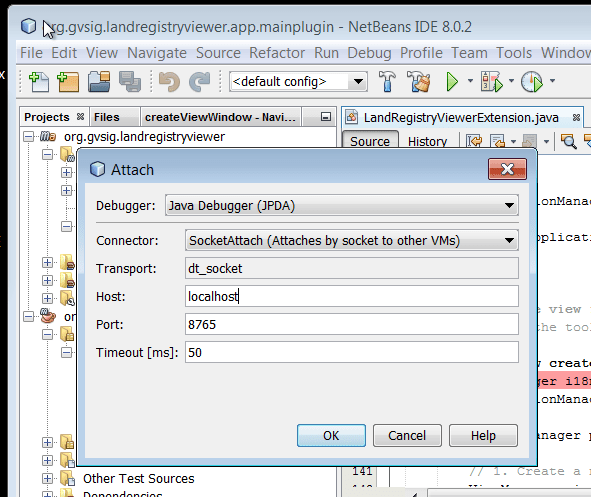591x497 pixels.
Task: Click the Back navigation editor icon
Action: point(498,142)
